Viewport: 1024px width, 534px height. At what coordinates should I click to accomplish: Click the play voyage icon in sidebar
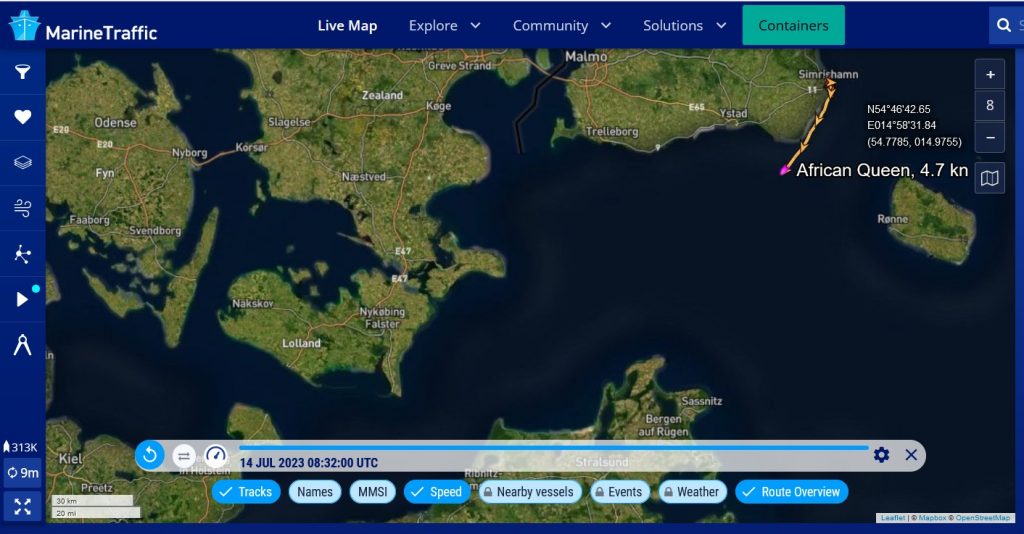(x=22, y=299)
